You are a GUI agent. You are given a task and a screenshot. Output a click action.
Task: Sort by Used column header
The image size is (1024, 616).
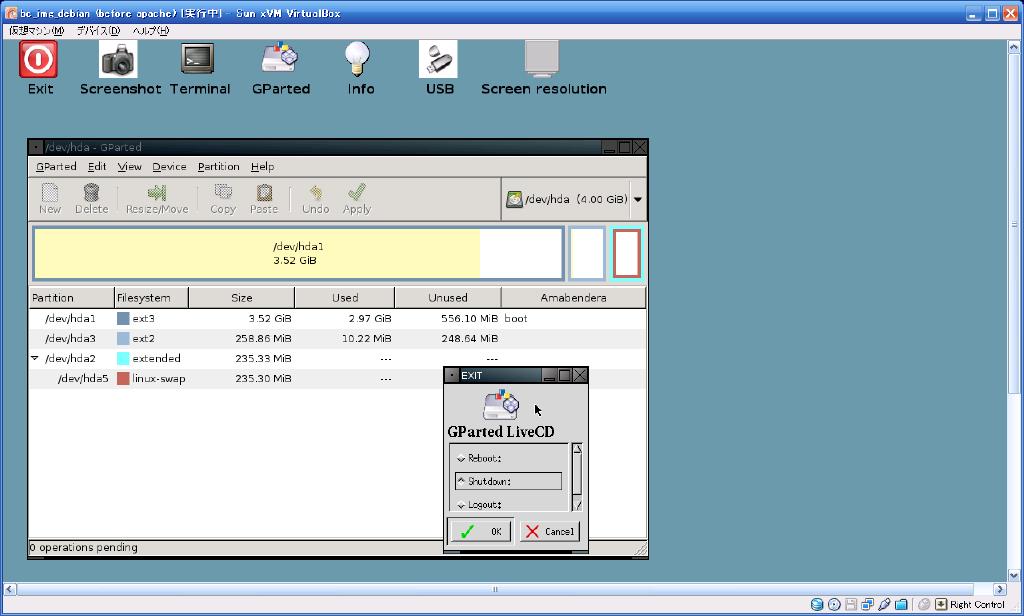[345, 297]
